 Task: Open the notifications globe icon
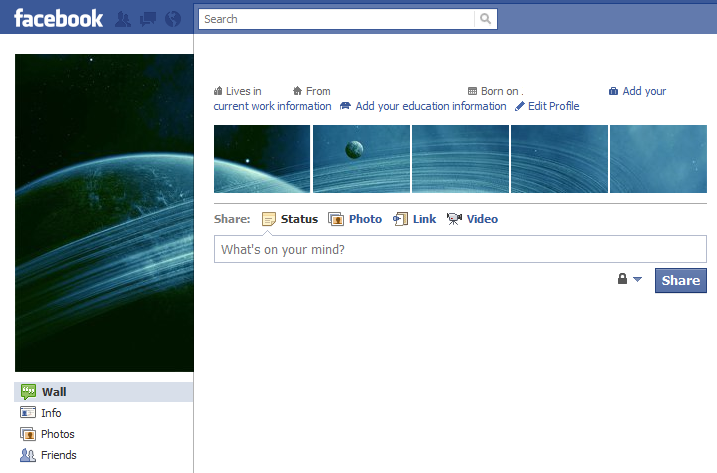click(x=173, y=19)
